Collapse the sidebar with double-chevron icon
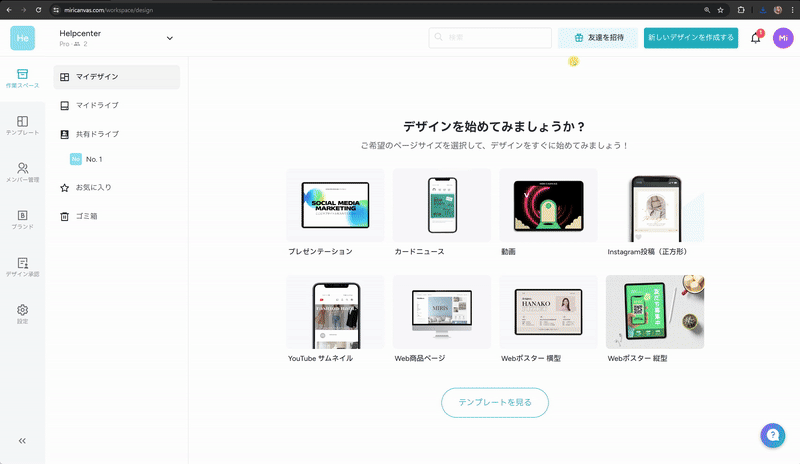Viewport: 800px width, 464px height. pos(22,440)
